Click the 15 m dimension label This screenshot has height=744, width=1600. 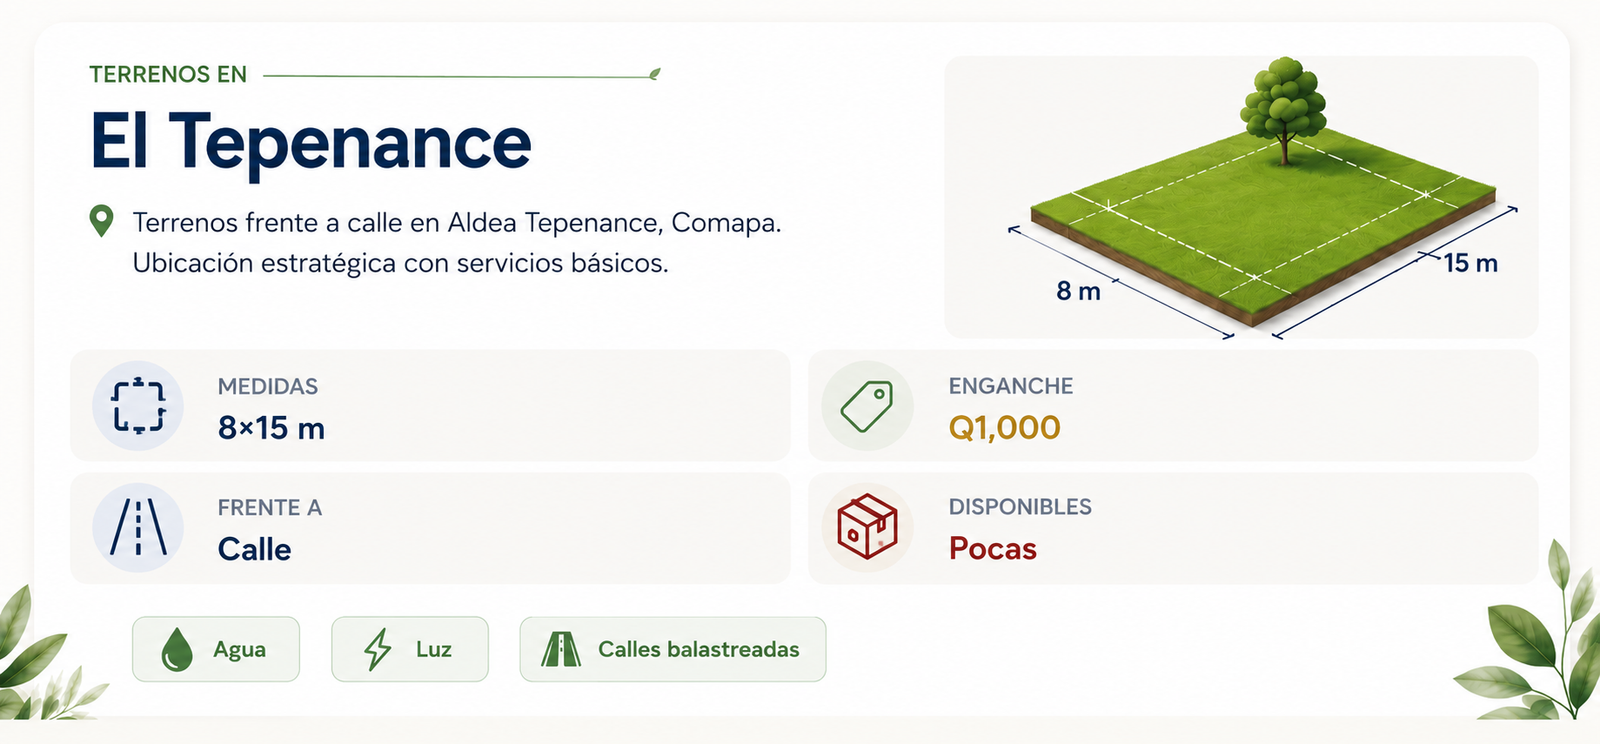[1471, 263]
